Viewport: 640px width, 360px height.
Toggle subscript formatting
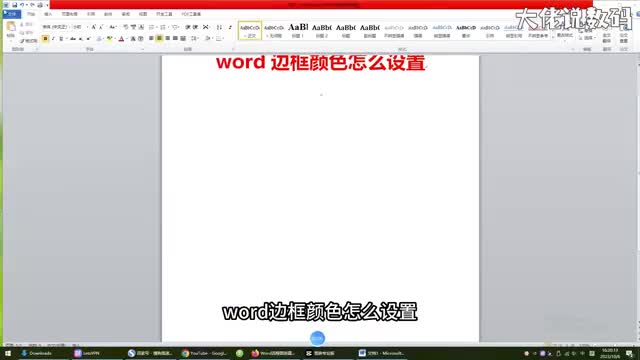tap(81, 38)
